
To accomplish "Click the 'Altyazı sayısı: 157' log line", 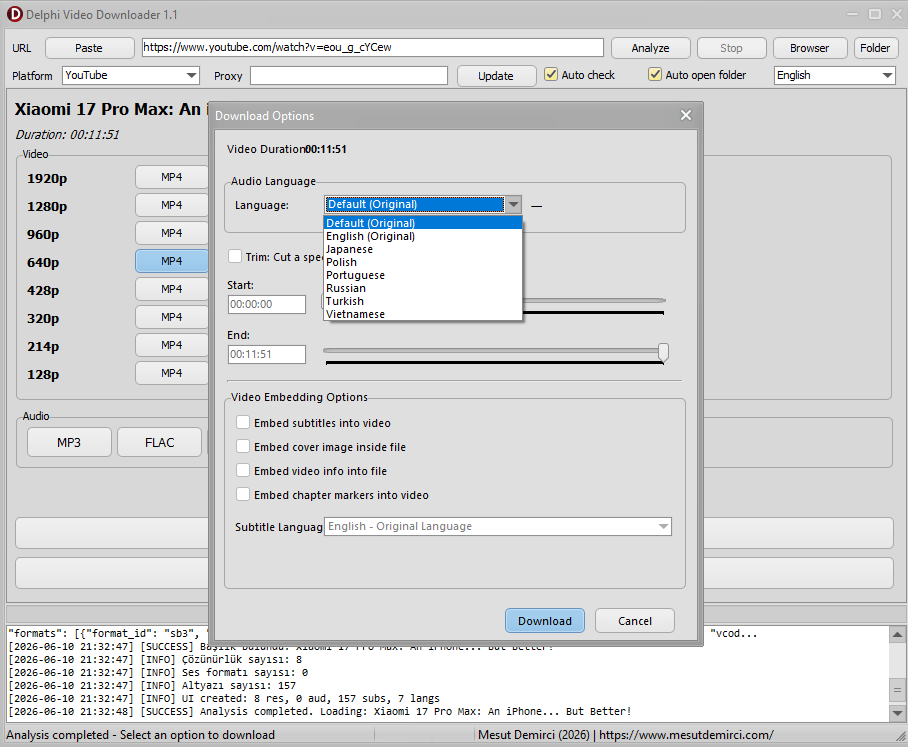I will click(152, 686).
